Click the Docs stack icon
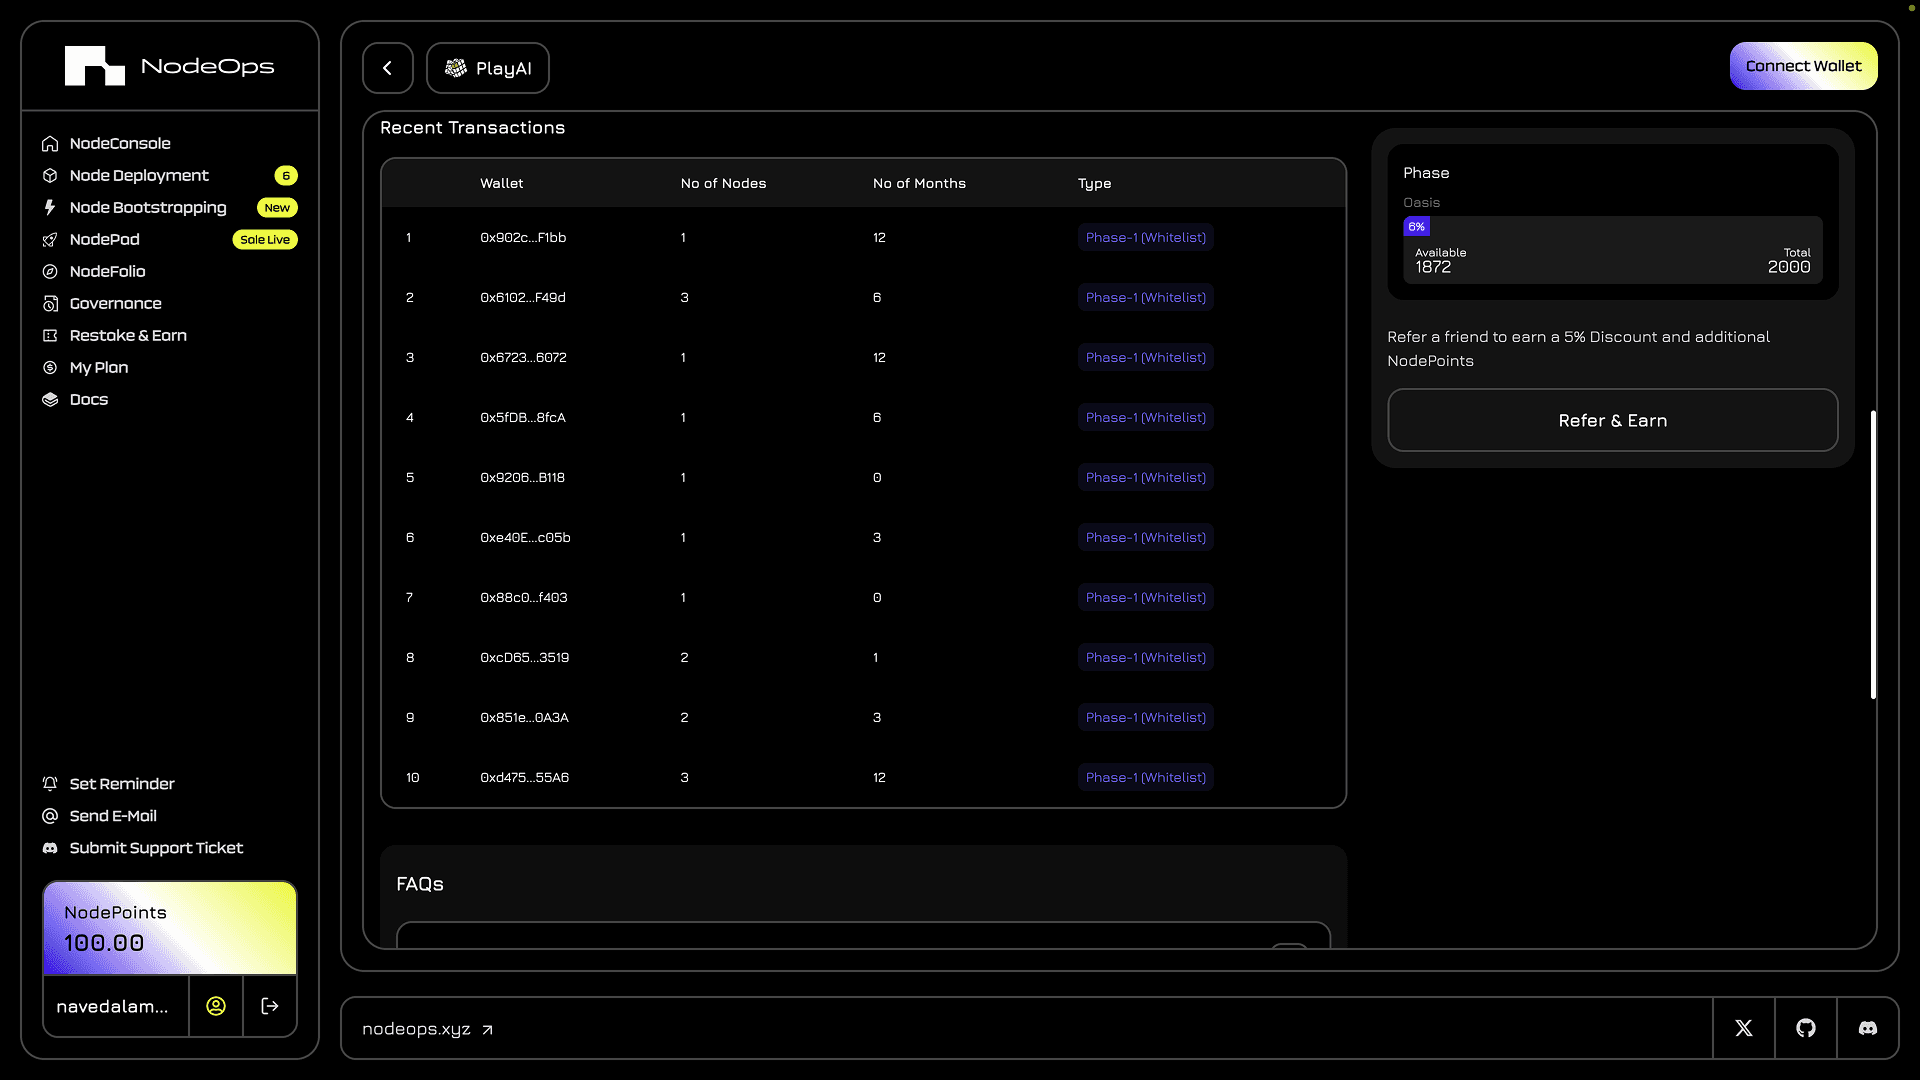This screenshot has height=1080, width=1920. coord(50,400)
